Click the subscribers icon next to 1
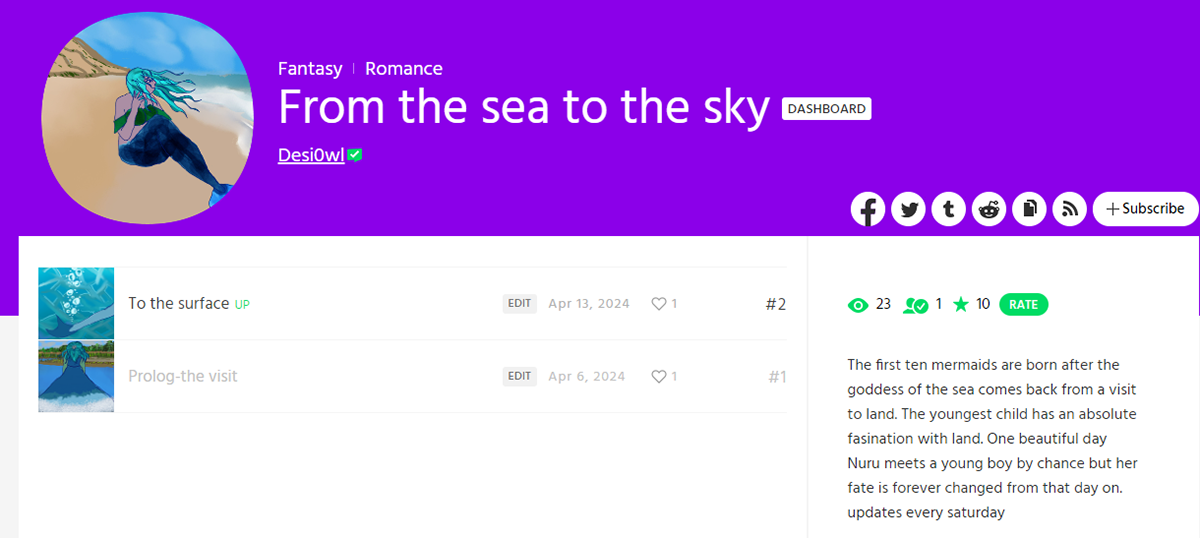Screen dimensions: 1200x538 [915, 305]
